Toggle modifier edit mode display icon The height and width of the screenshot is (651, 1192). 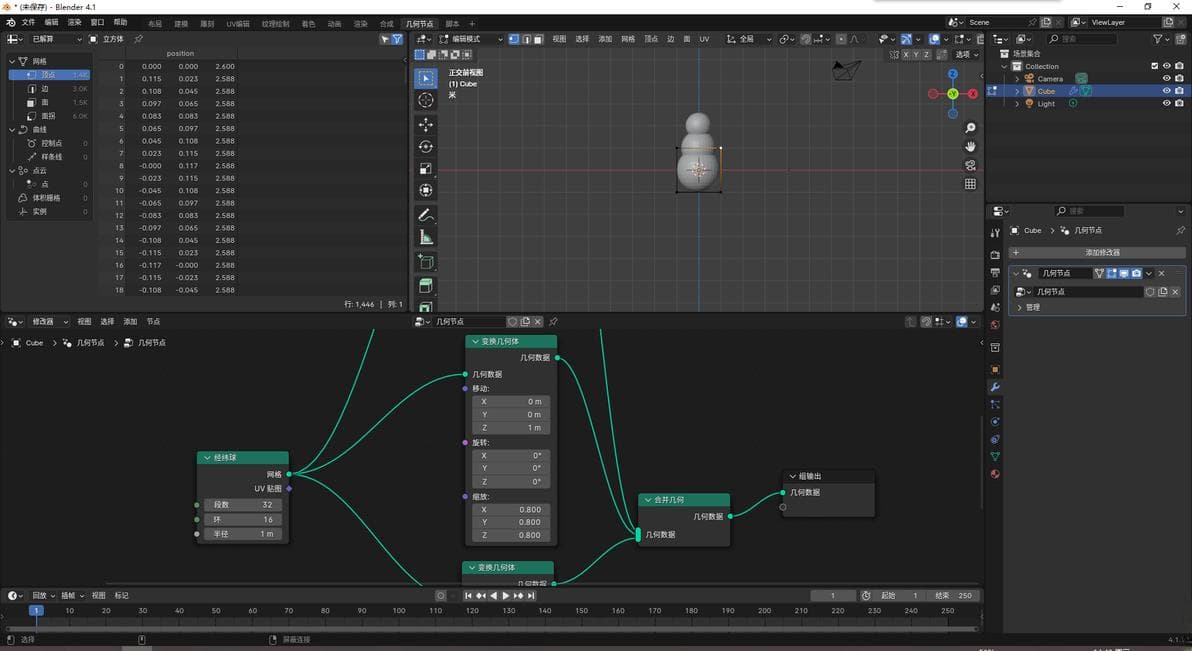1111,273
